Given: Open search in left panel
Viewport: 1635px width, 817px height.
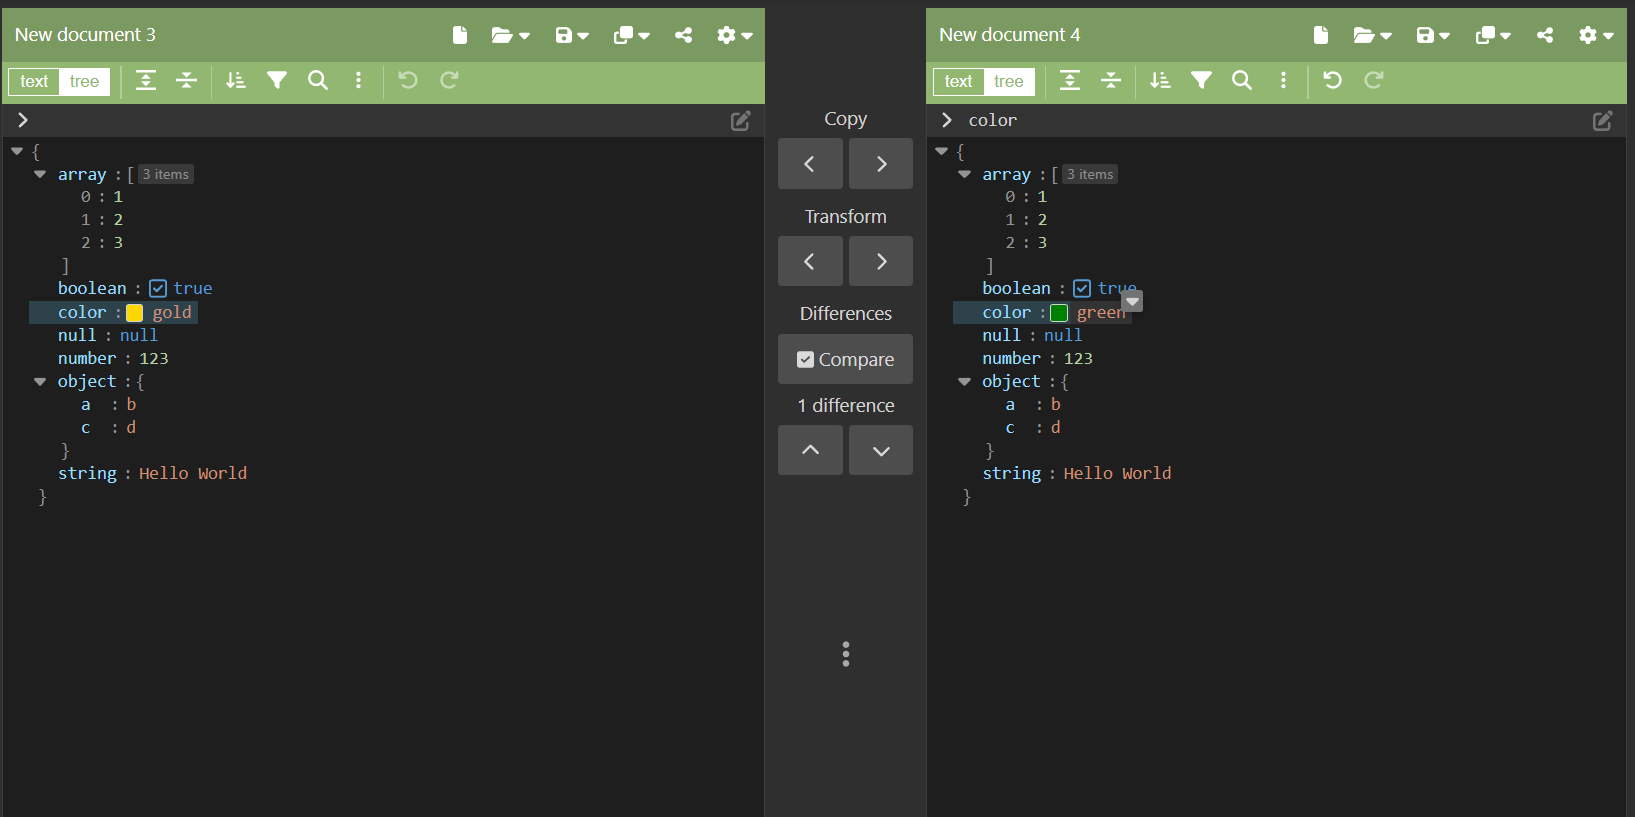Looking at the screenshot, I should (x=318, y=80).
